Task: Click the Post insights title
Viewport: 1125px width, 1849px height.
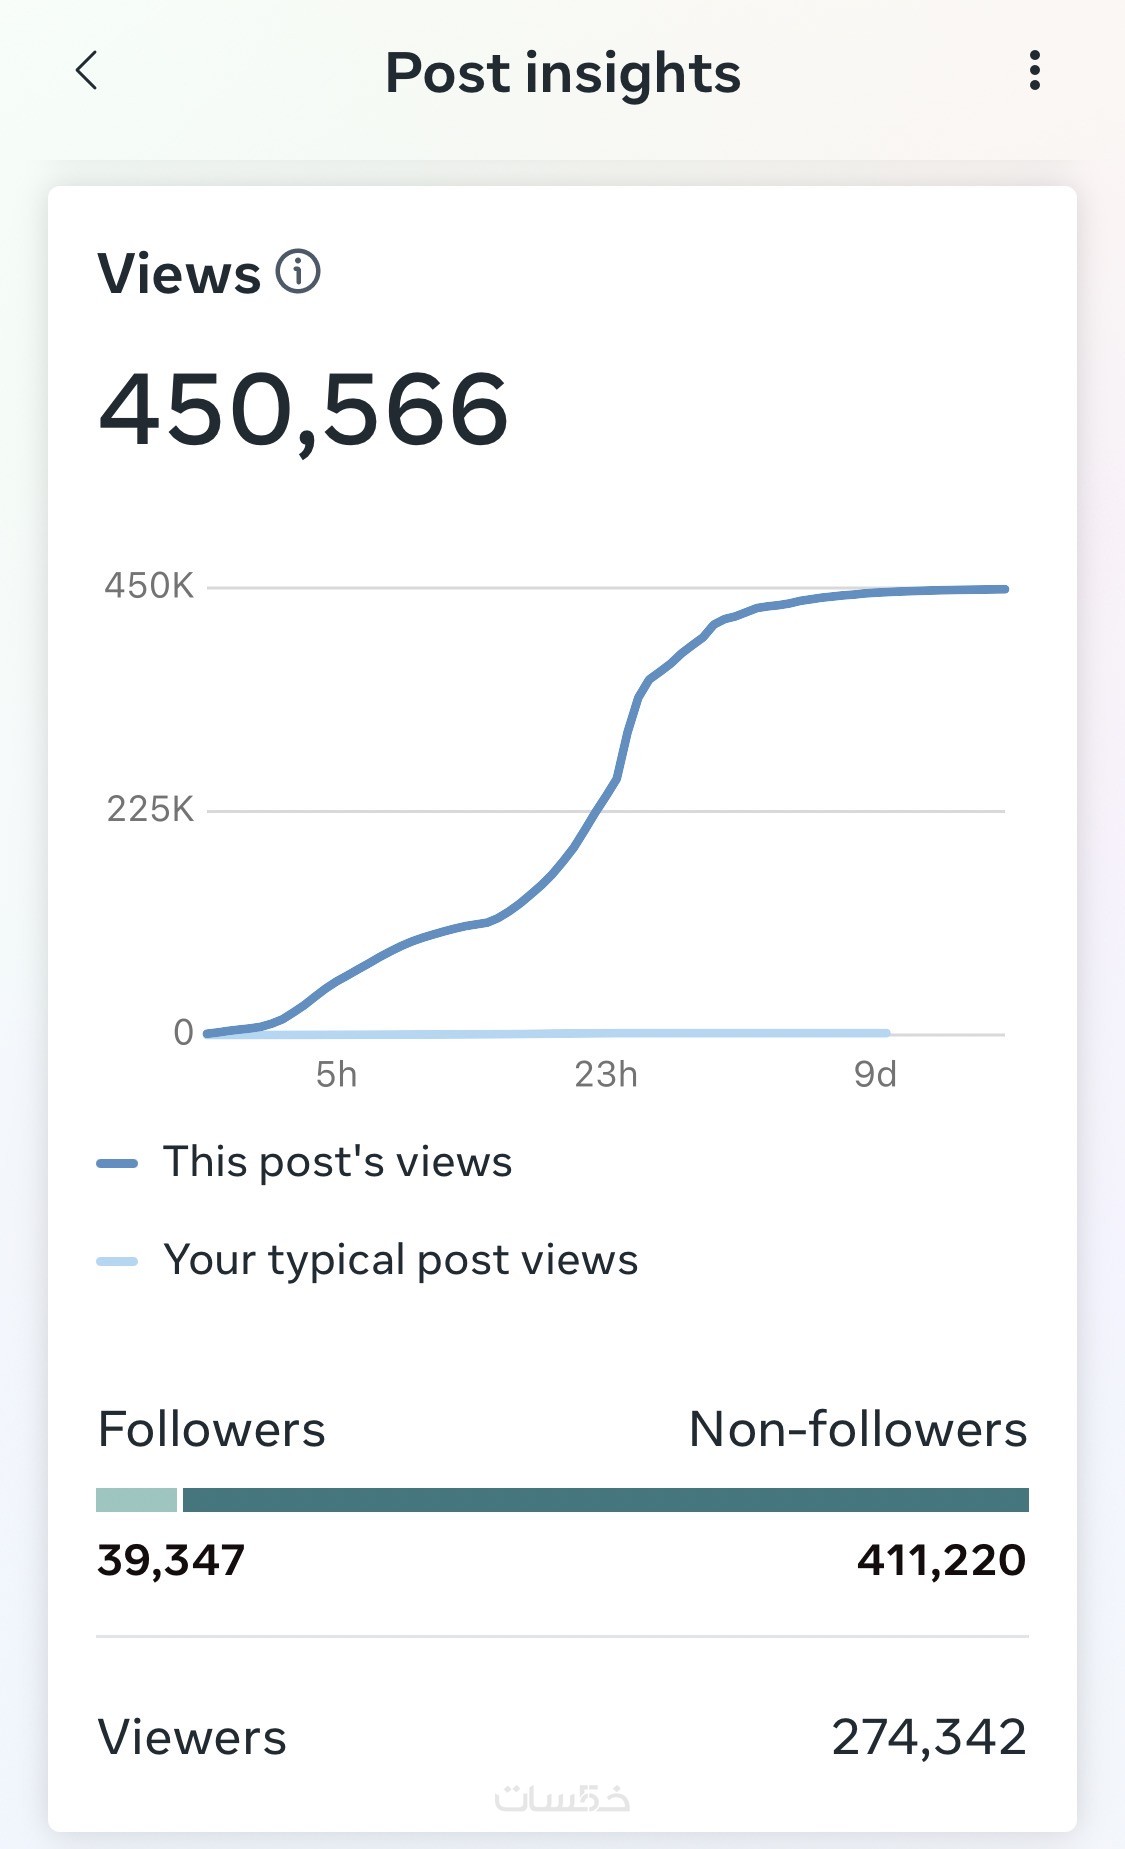Action: (563, 73)
